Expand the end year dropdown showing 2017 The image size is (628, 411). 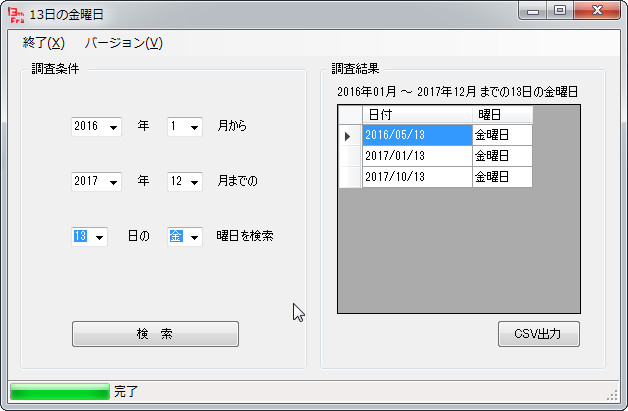pos(113,182)
